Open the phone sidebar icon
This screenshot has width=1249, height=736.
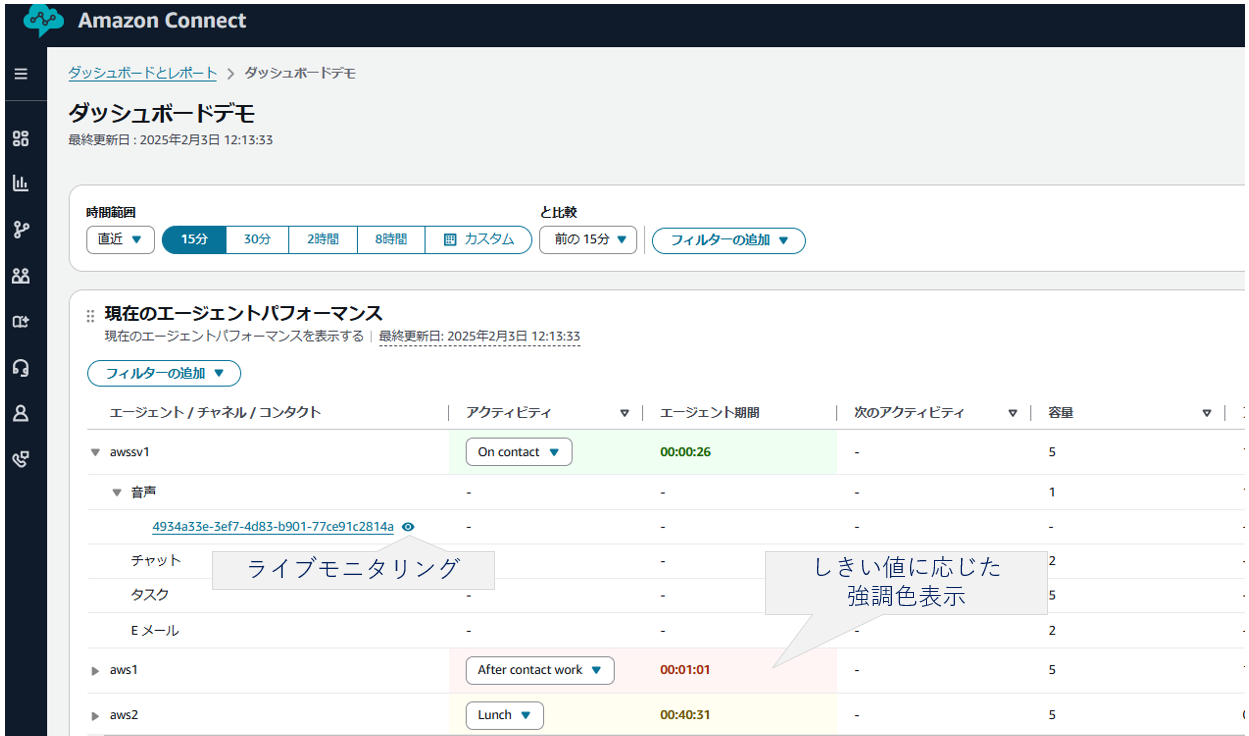pos(21,459)
